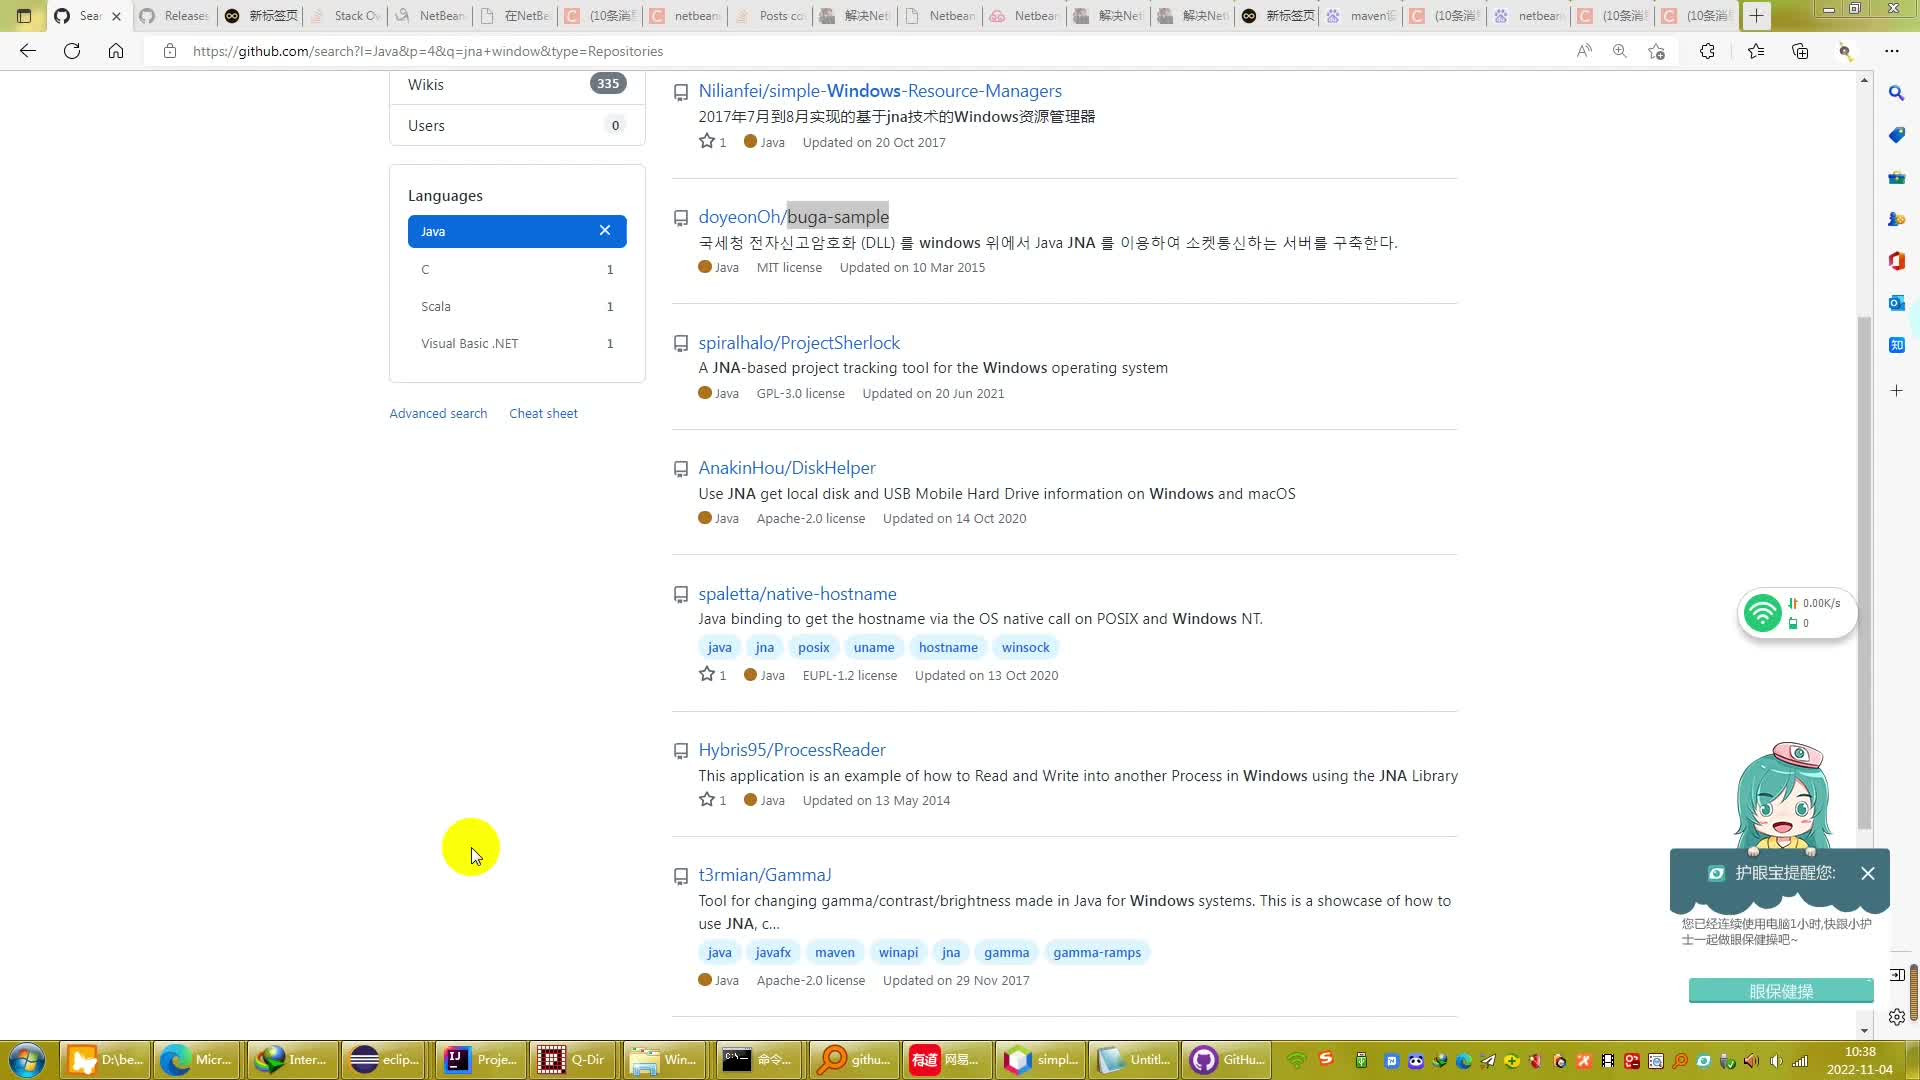Open spiralhalo/ProjectSherlock repository

[799, 343]
